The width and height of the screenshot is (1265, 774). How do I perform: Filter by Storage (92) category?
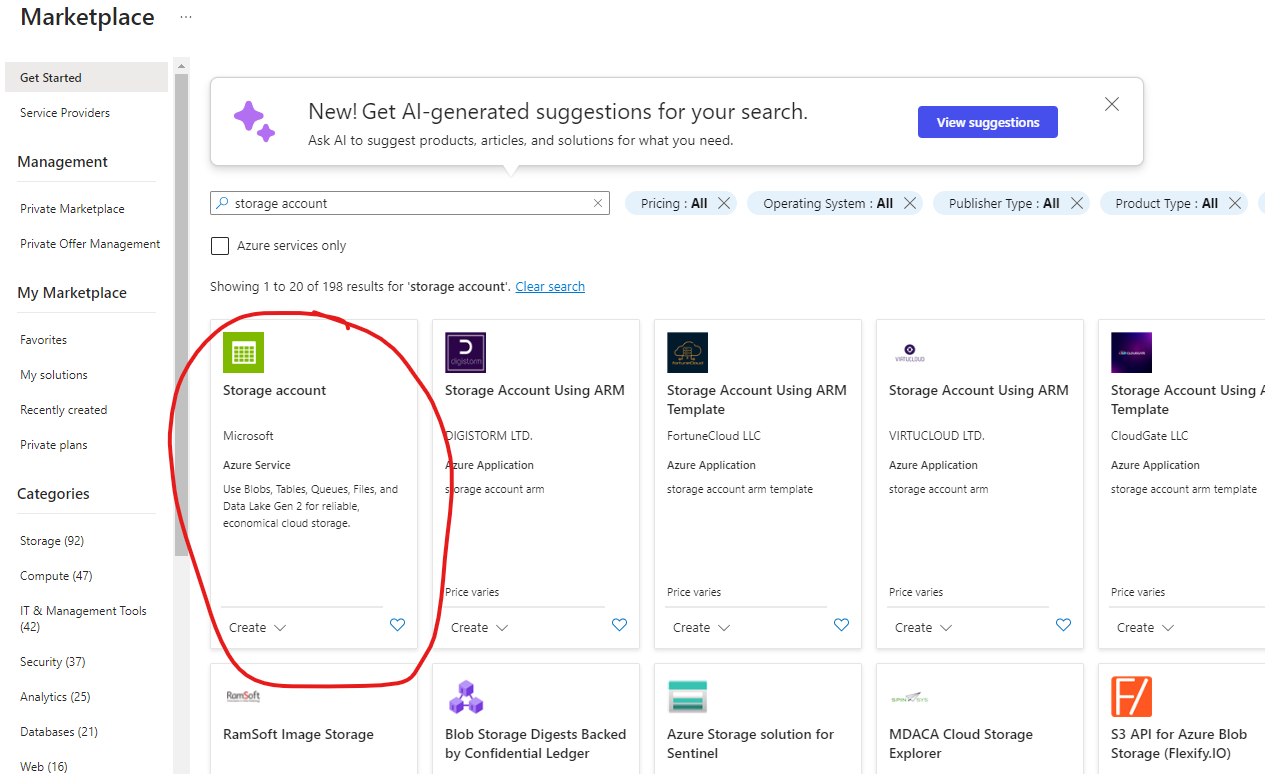click(52, 541)
